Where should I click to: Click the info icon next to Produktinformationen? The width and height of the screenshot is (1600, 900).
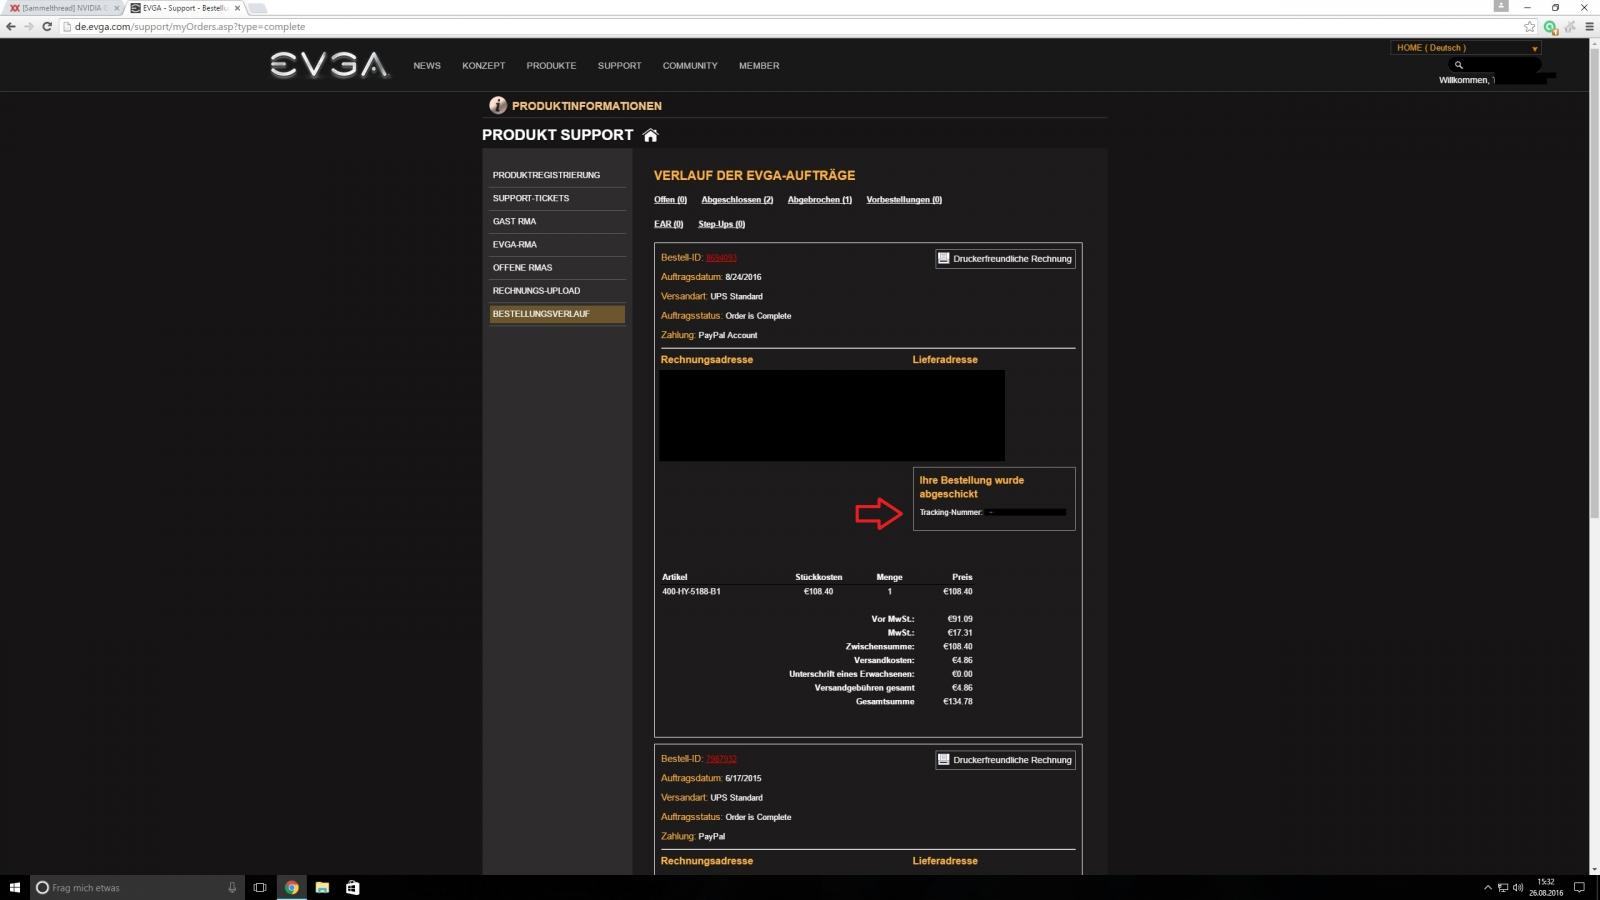(x=497, y=105)
